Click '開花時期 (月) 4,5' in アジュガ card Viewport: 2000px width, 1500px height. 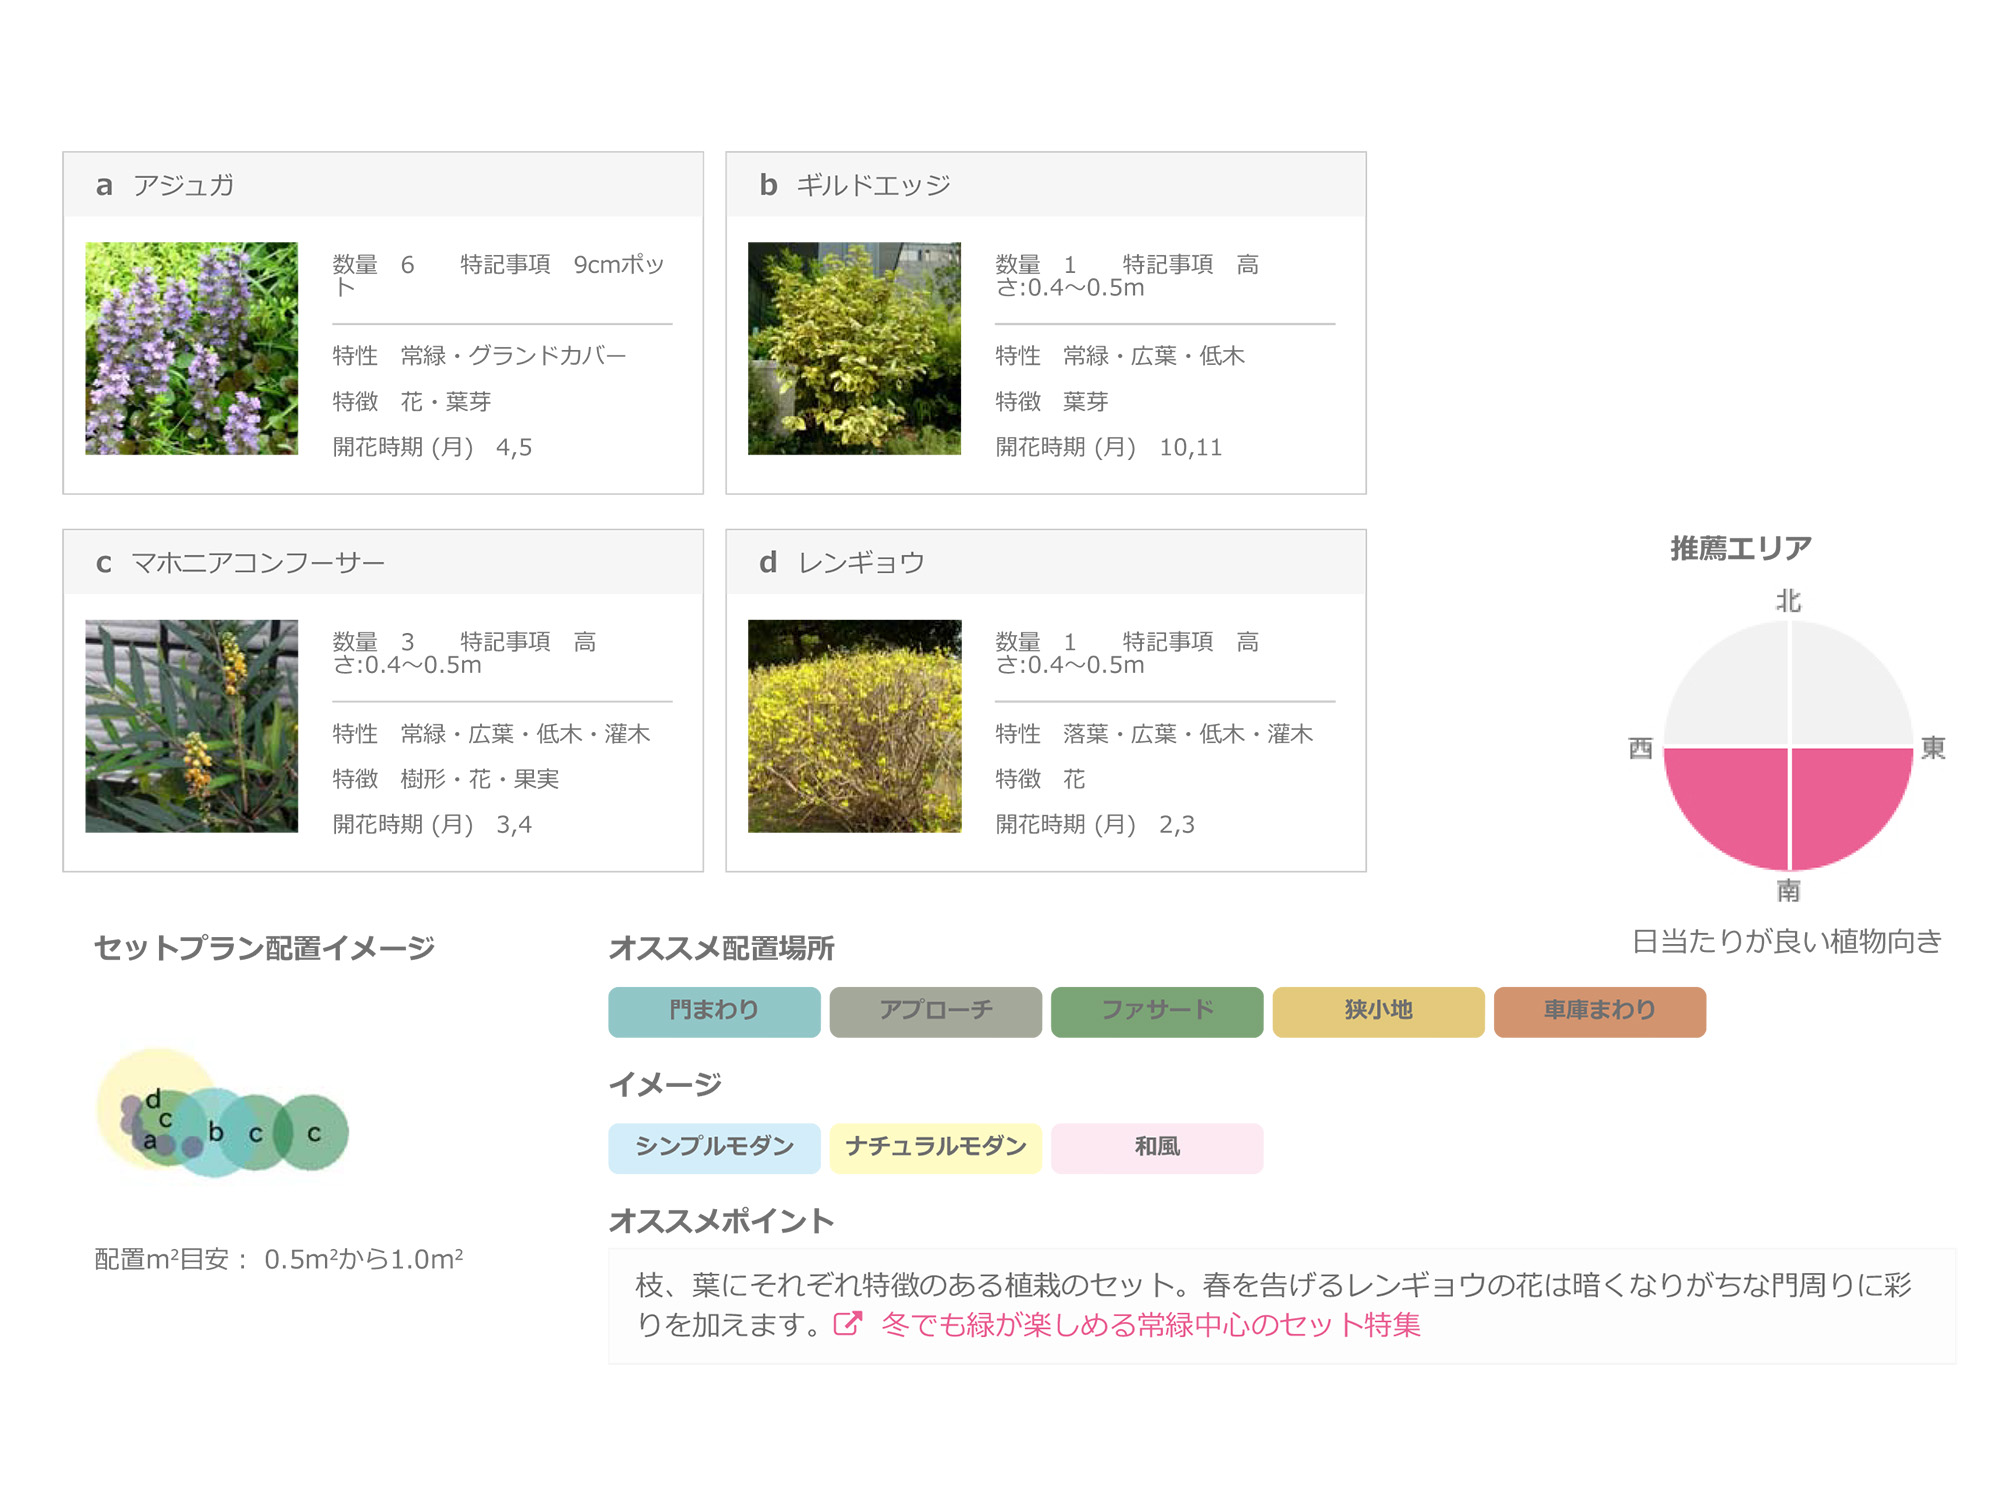pyautogui.click(x=432, y=447)
